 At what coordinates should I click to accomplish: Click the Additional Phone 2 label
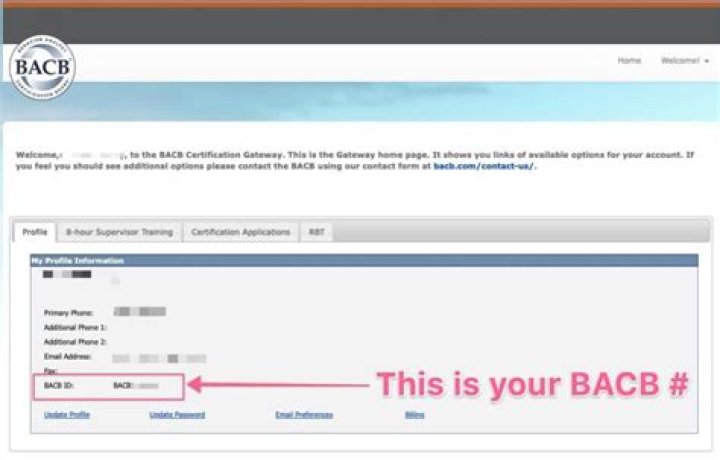(75, 342)
